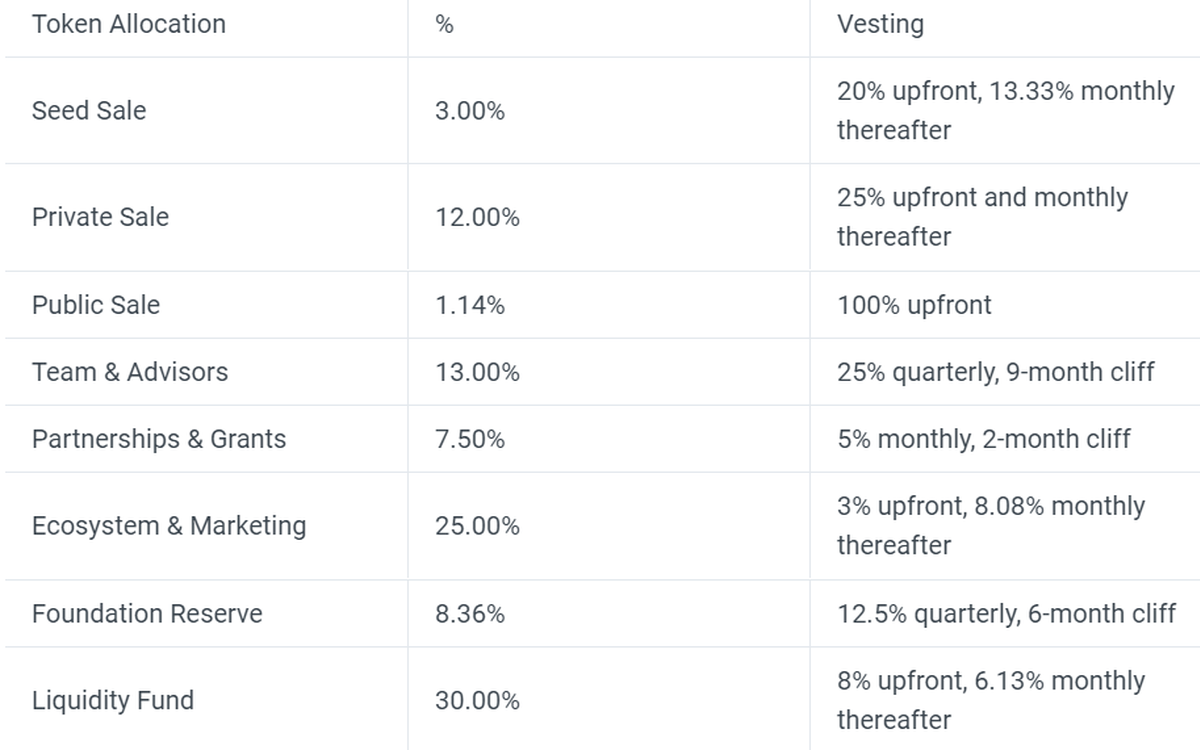Click the "Private Sale" allocation cell

coord(100,217)
